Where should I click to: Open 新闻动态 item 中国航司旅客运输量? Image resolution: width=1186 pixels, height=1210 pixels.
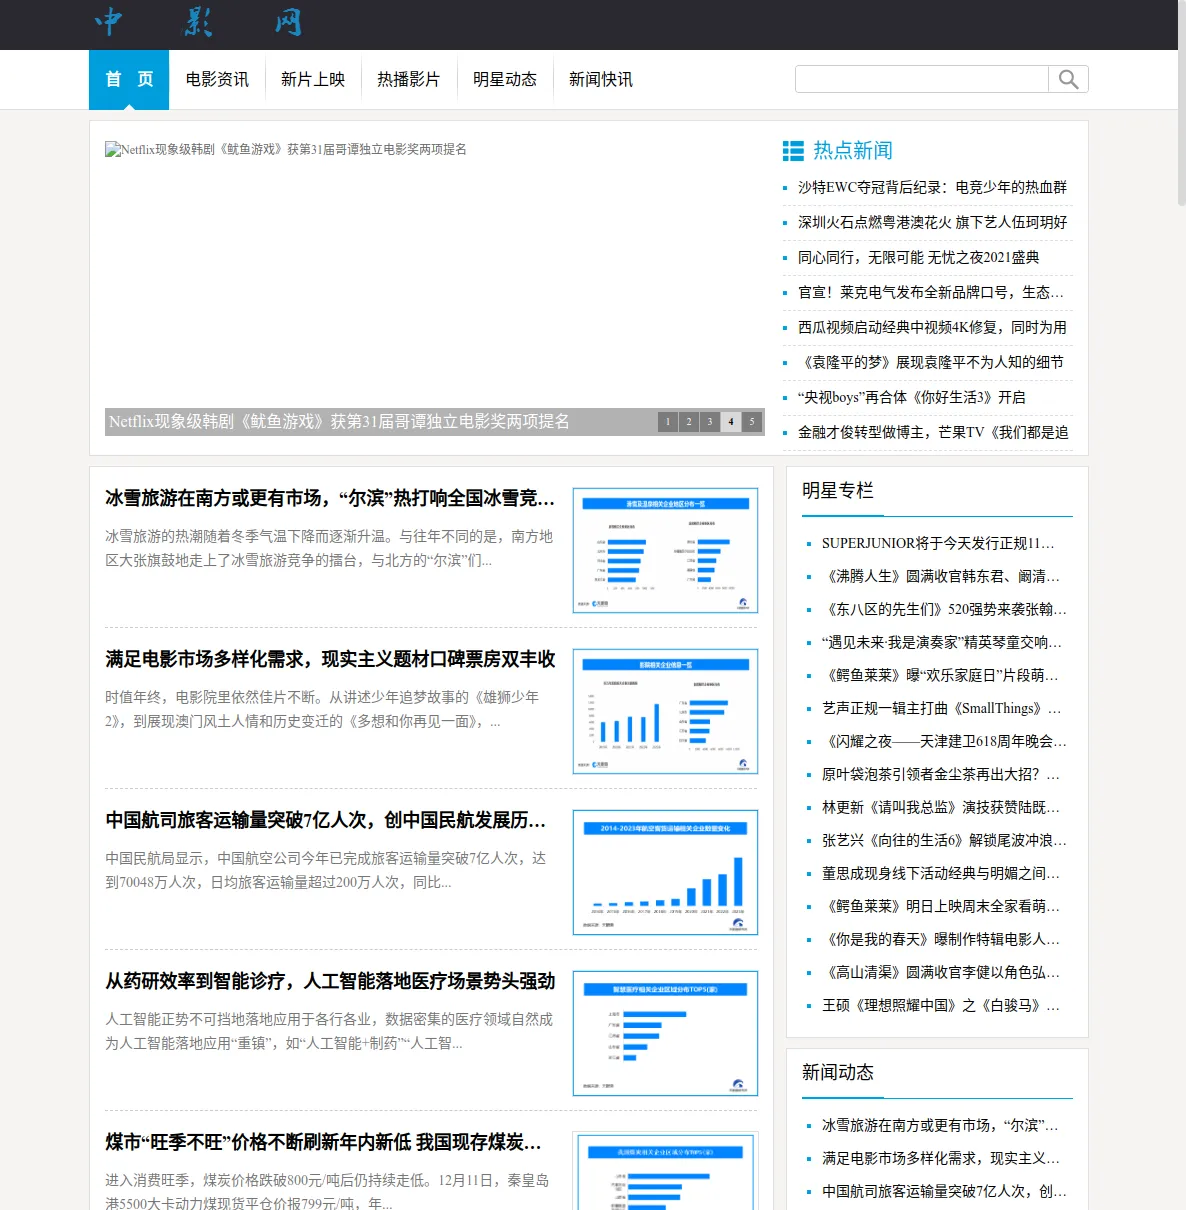(944, 1191)
